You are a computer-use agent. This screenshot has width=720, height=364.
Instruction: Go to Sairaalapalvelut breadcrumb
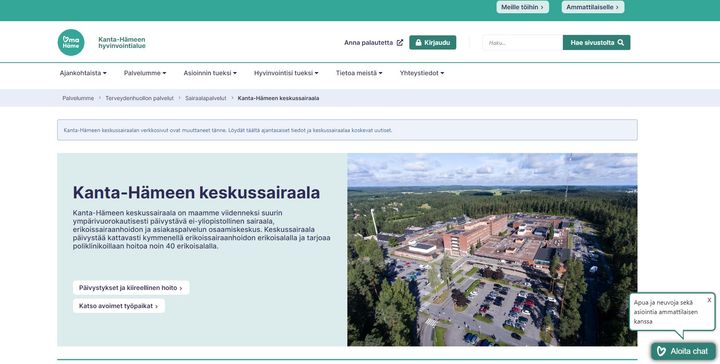click(206, 98)
